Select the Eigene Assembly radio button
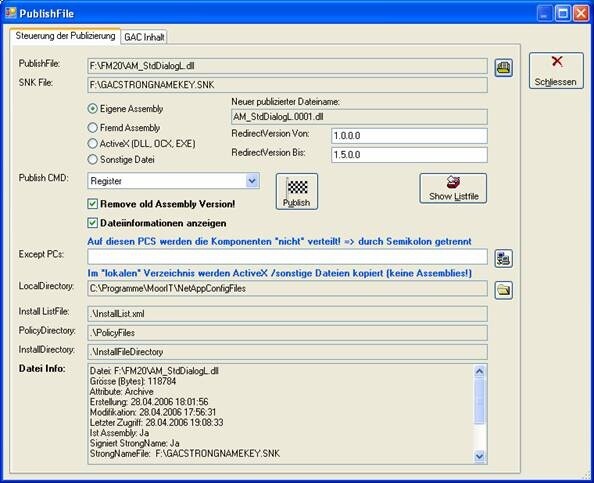The height and width of the screenshot is (483, 594). click(92, 109)
